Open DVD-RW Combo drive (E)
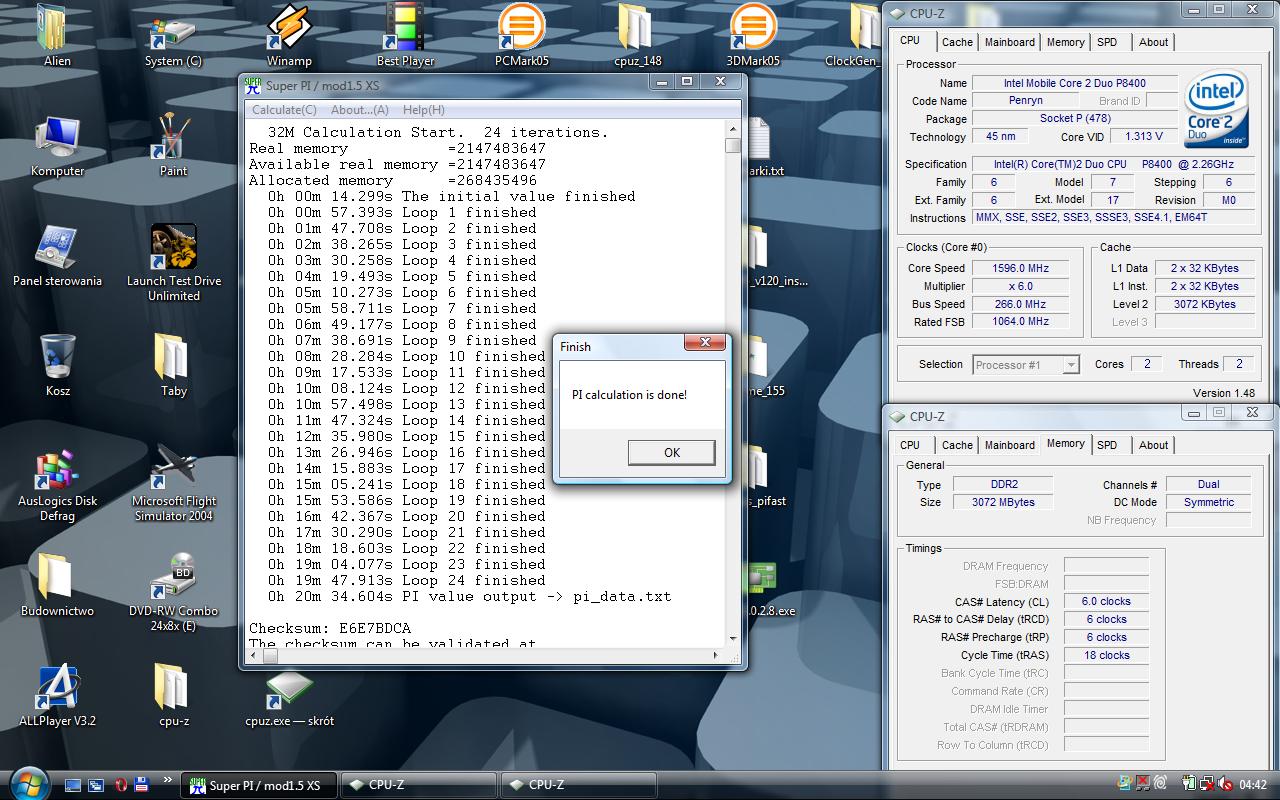Image resolution: width=1280 pixels, height=800 pixels. [174, 594]
